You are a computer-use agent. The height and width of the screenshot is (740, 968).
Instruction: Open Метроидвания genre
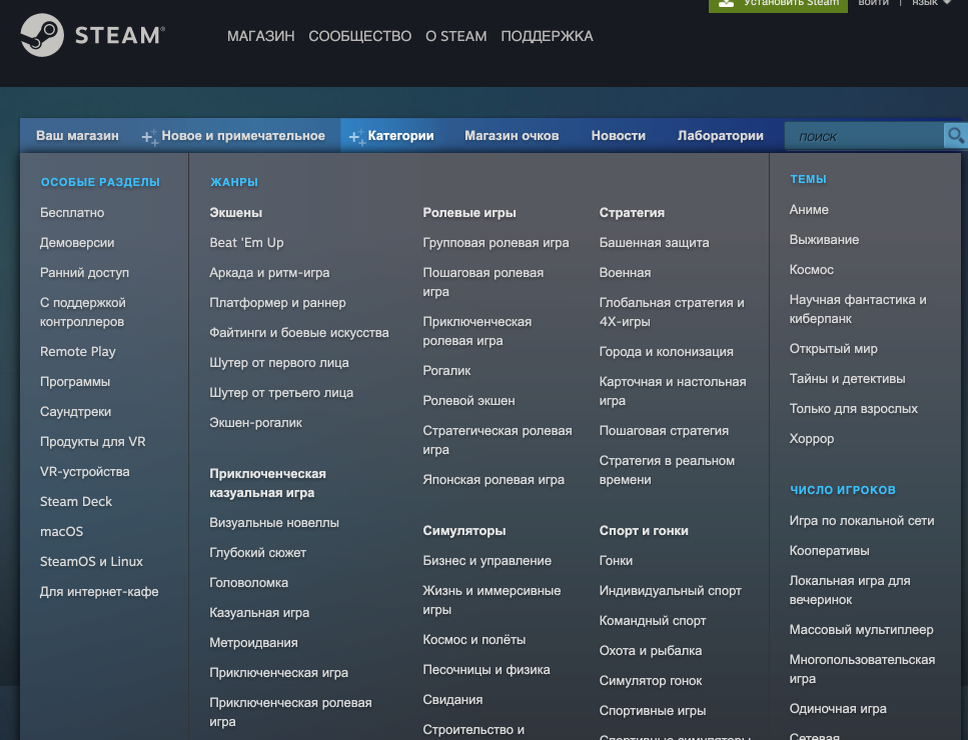coord(253,642)
